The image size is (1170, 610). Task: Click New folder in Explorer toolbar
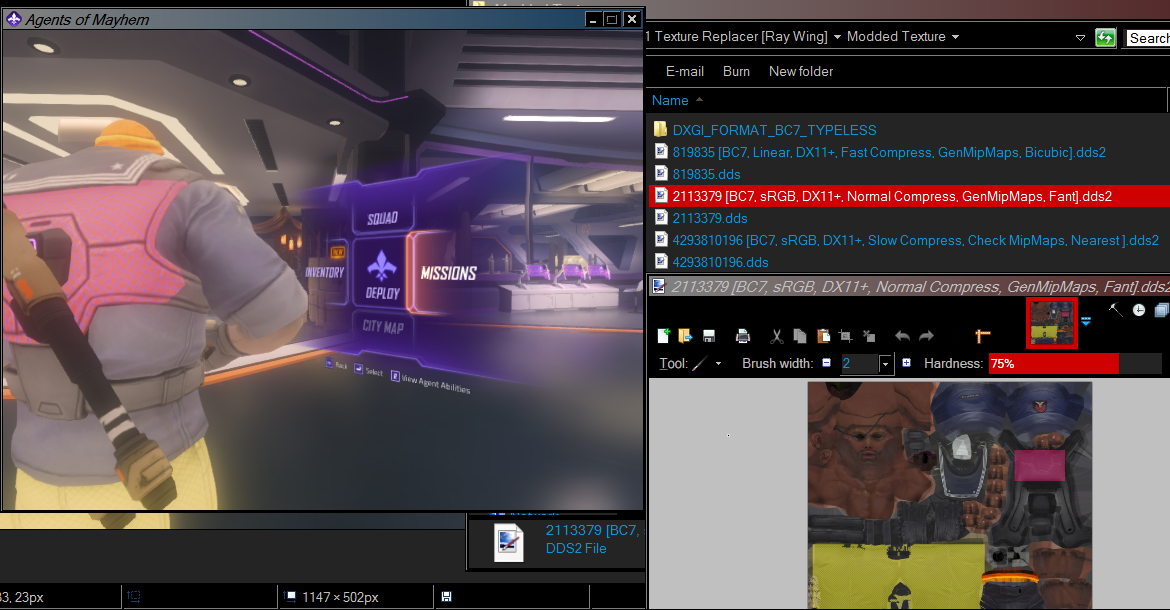(800, 71)
